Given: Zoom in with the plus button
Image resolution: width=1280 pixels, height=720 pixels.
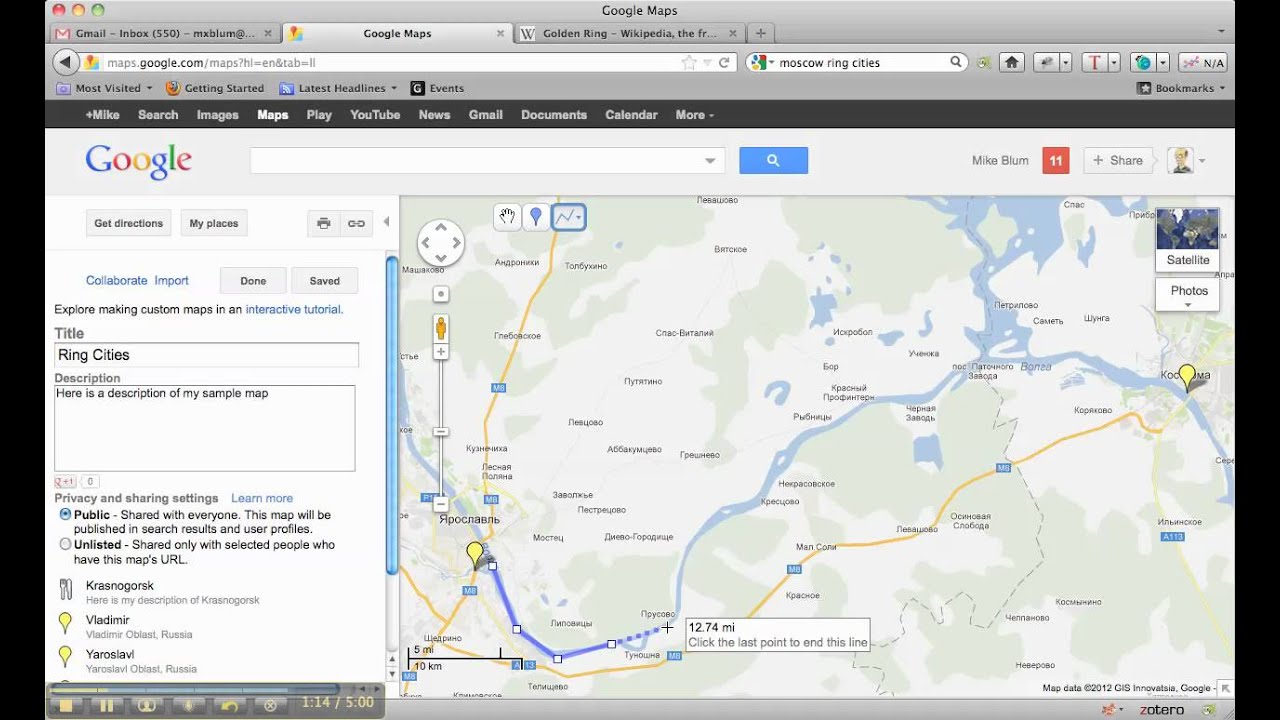Looking at the screenshot, I should click(x=441, y=352).
